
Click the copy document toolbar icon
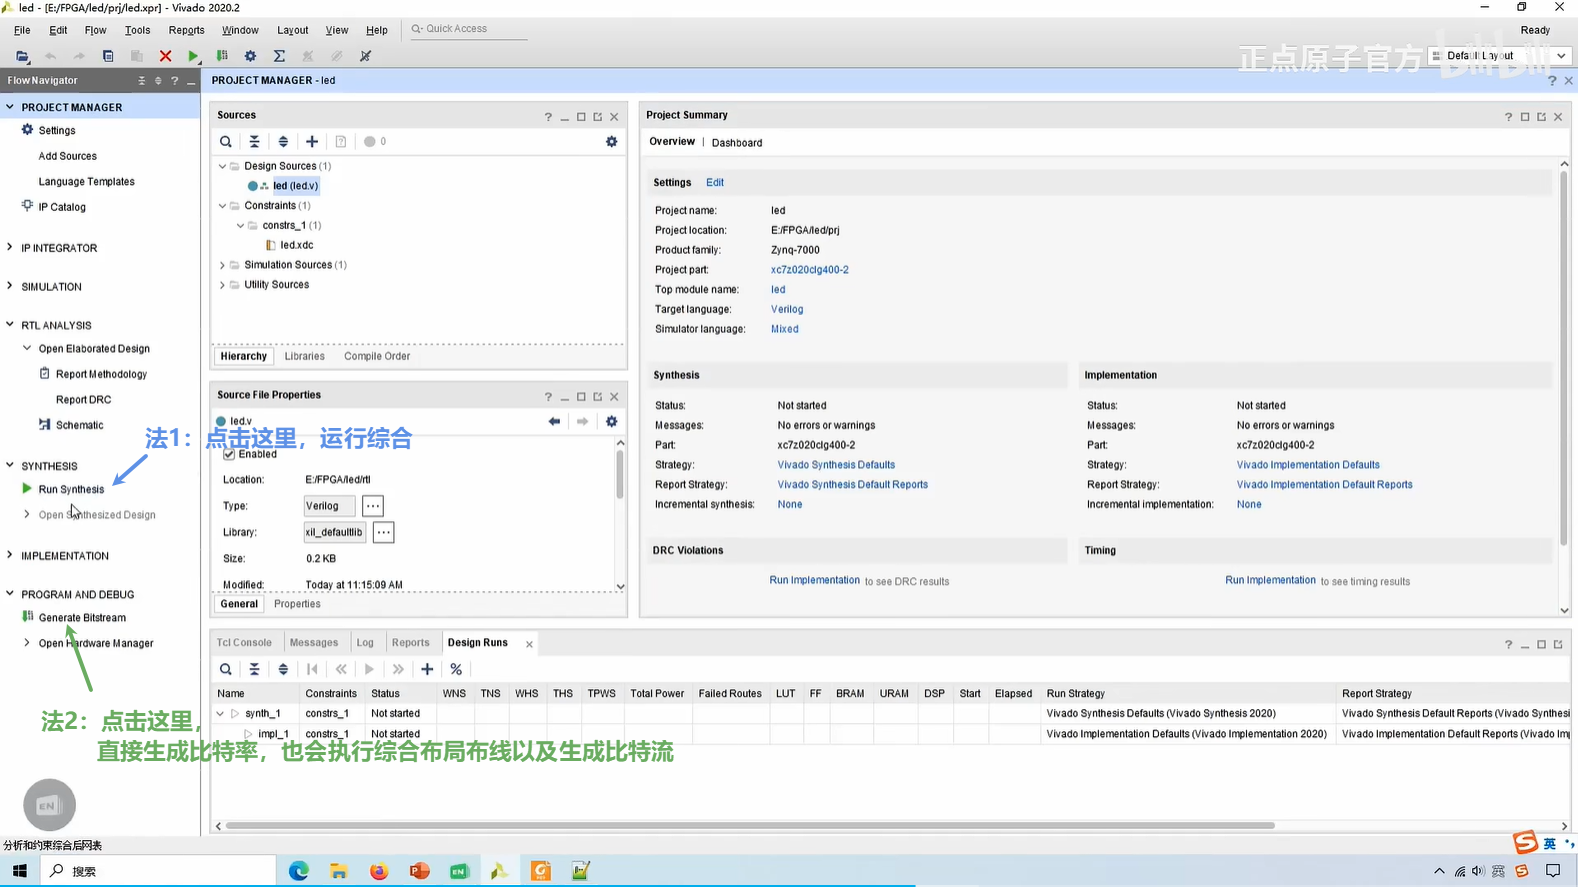[x=108, y=56]
